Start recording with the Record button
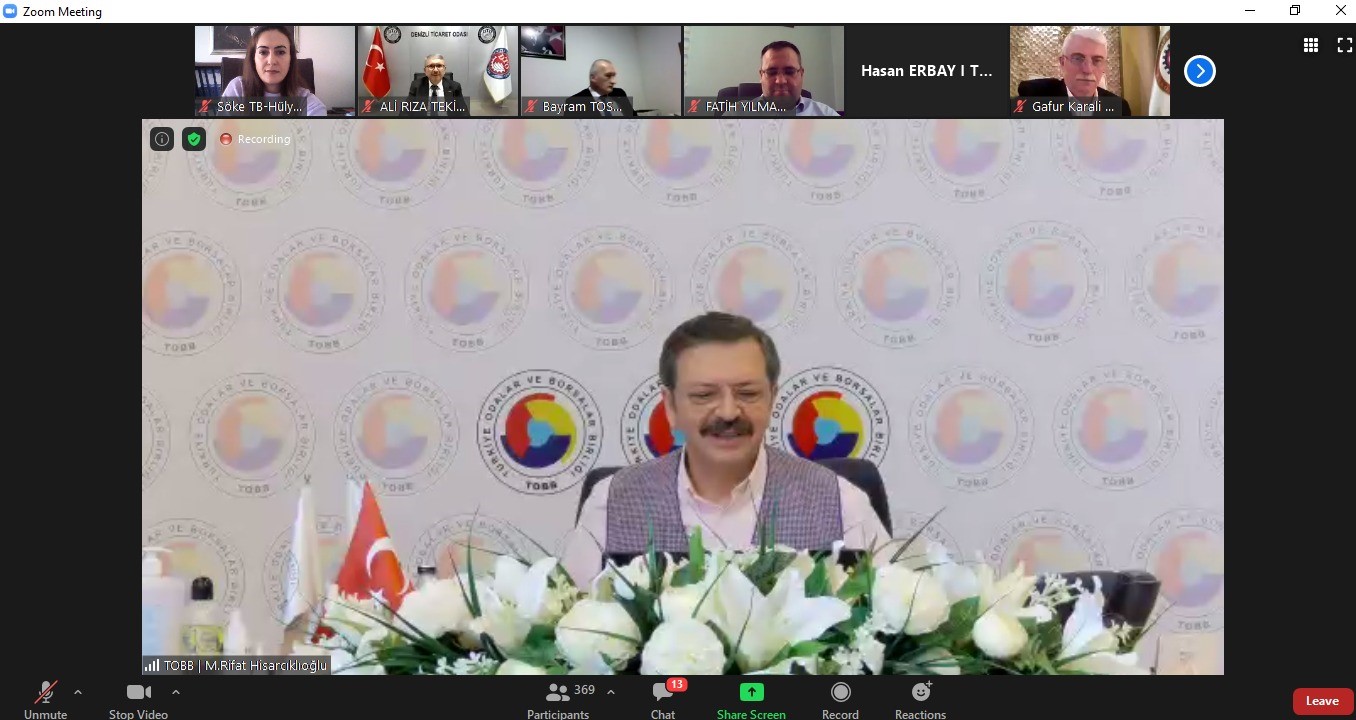This screenshot has width=1356, height=720. point(840,699)
